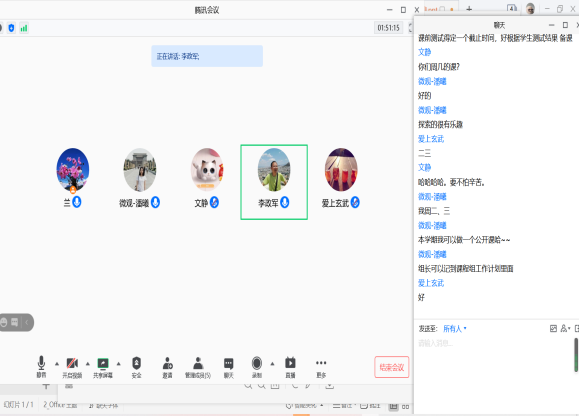Open the manage members panel

[x=198, y=367]
